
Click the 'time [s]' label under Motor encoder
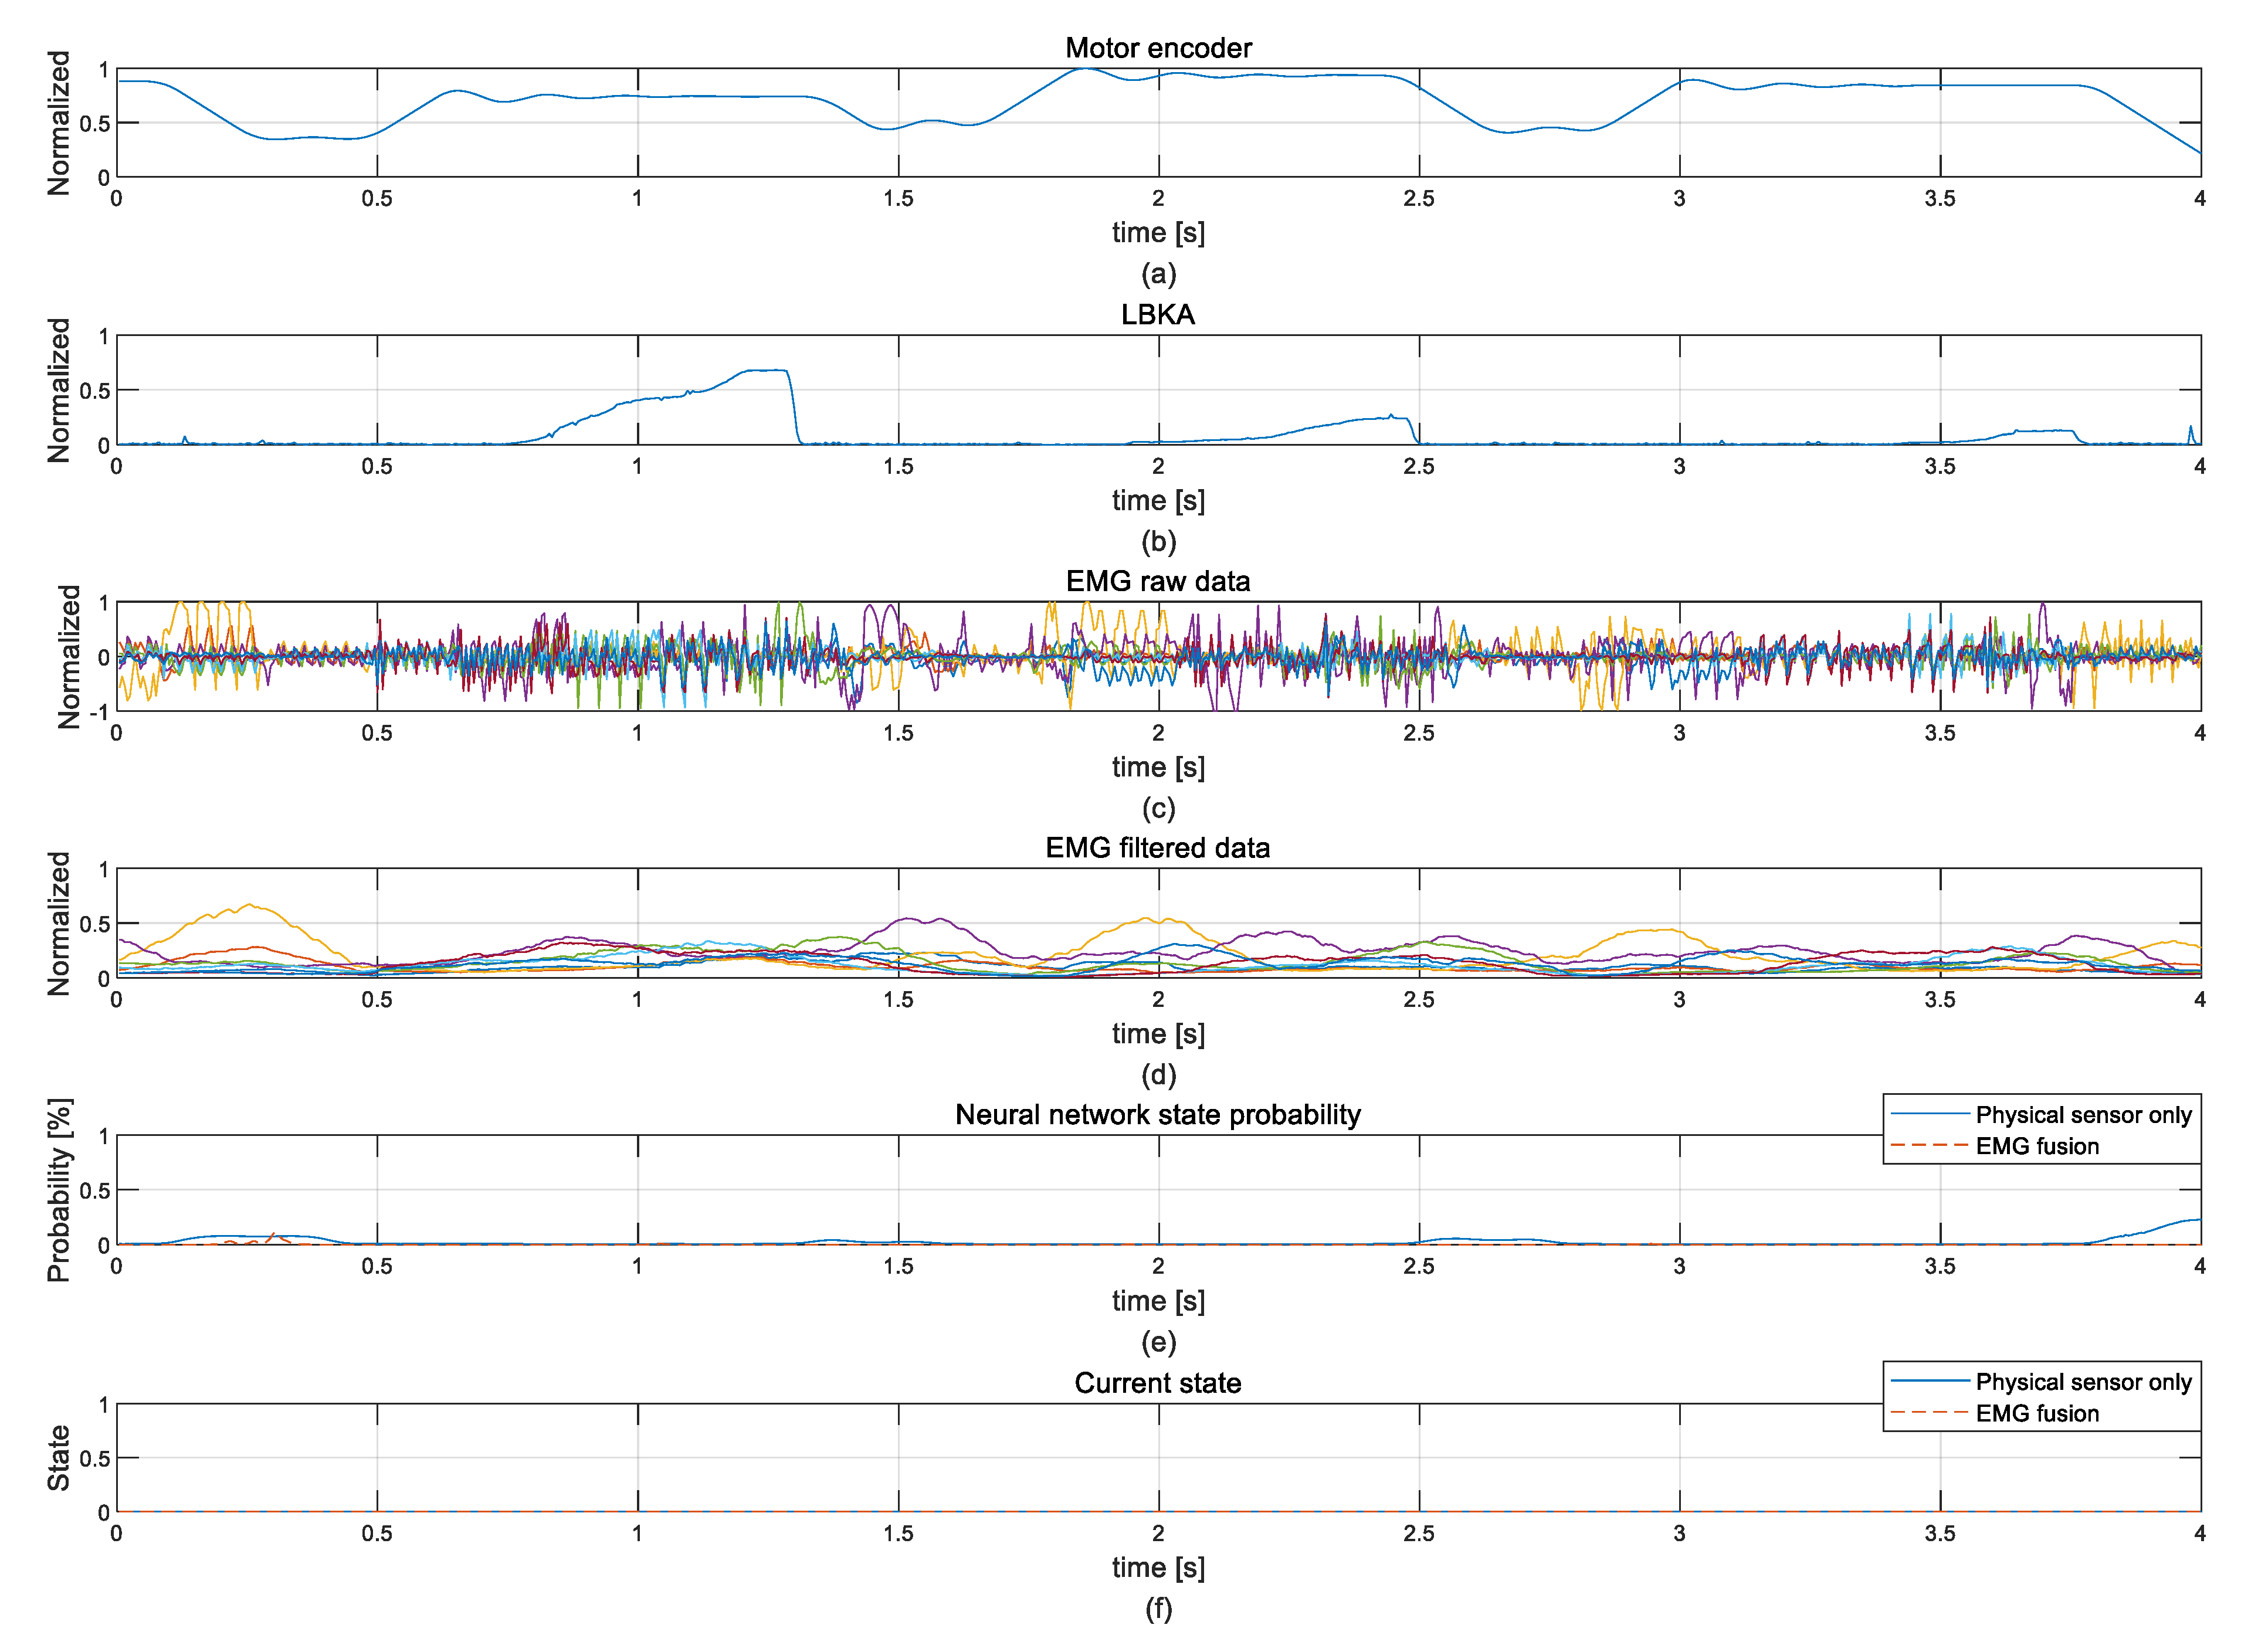(1157, 232)
